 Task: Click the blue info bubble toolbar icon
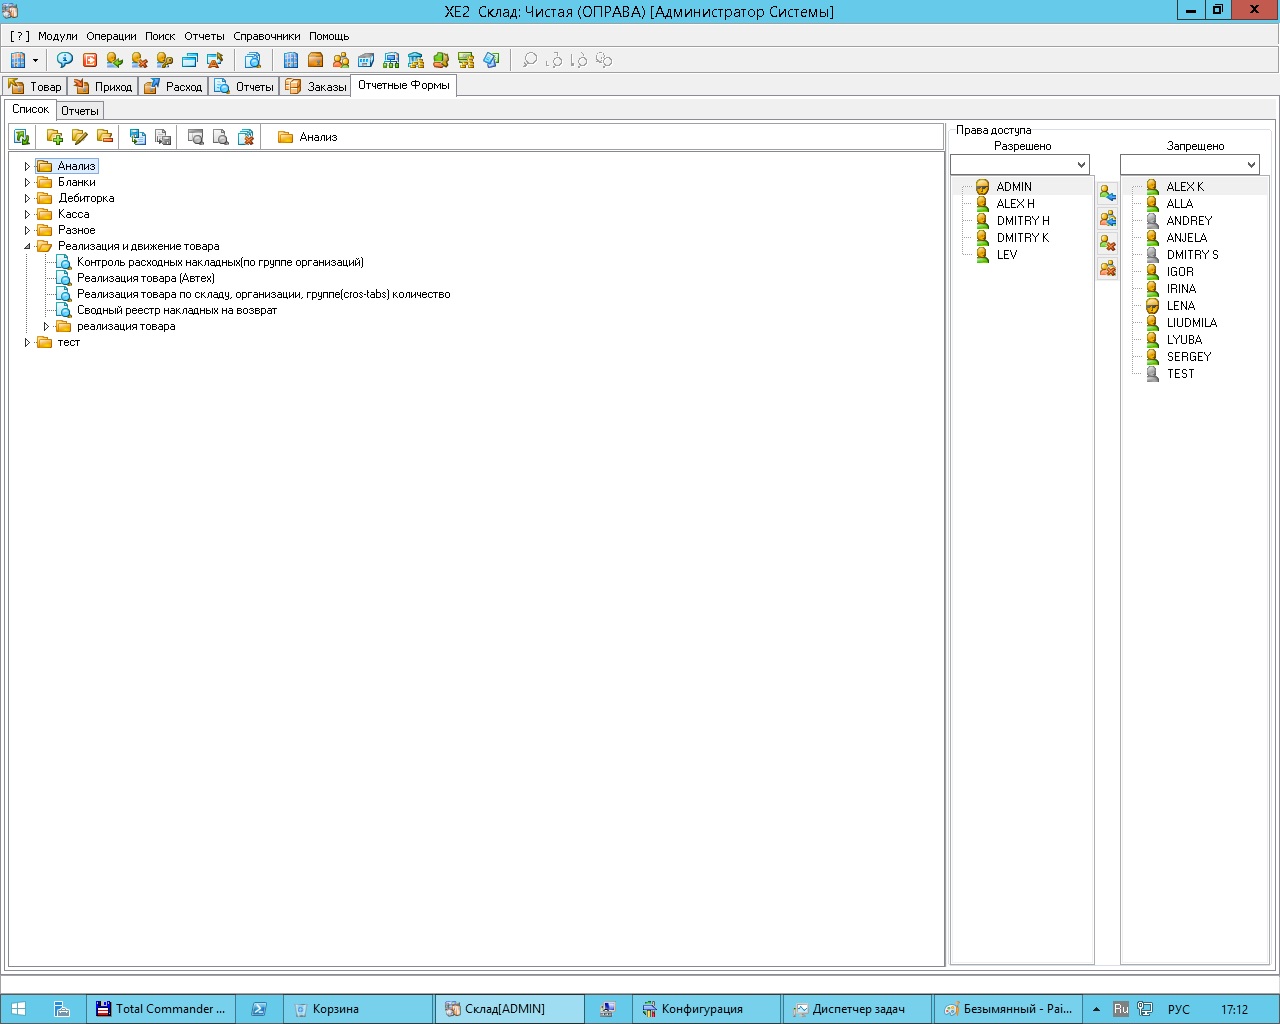point(65,60)
